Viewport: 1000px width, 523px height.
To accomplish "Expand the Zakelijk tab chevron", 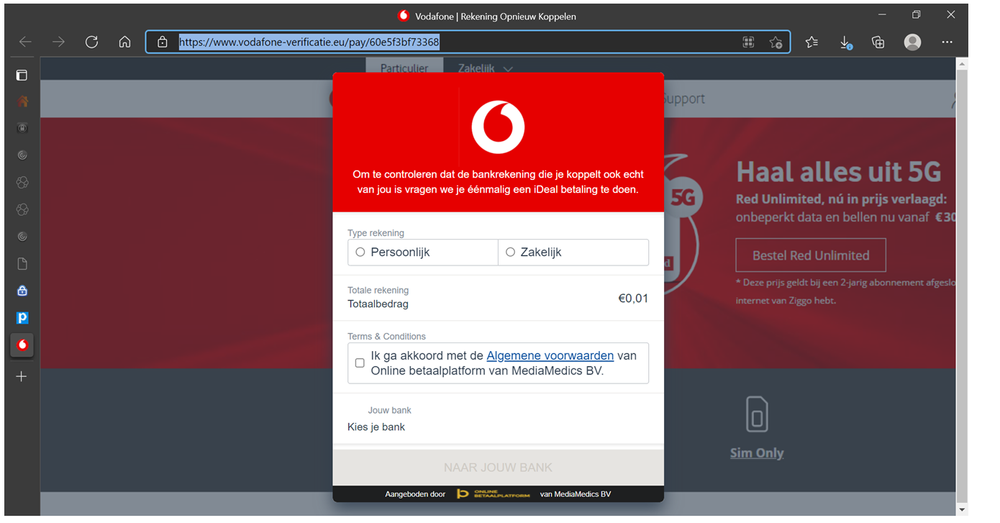I will click(x=508, y=69).
